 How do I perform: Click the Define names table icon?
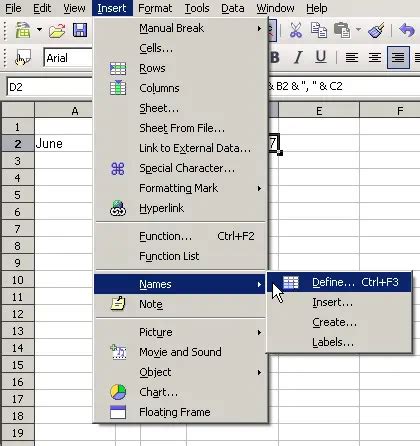point(291,282)
